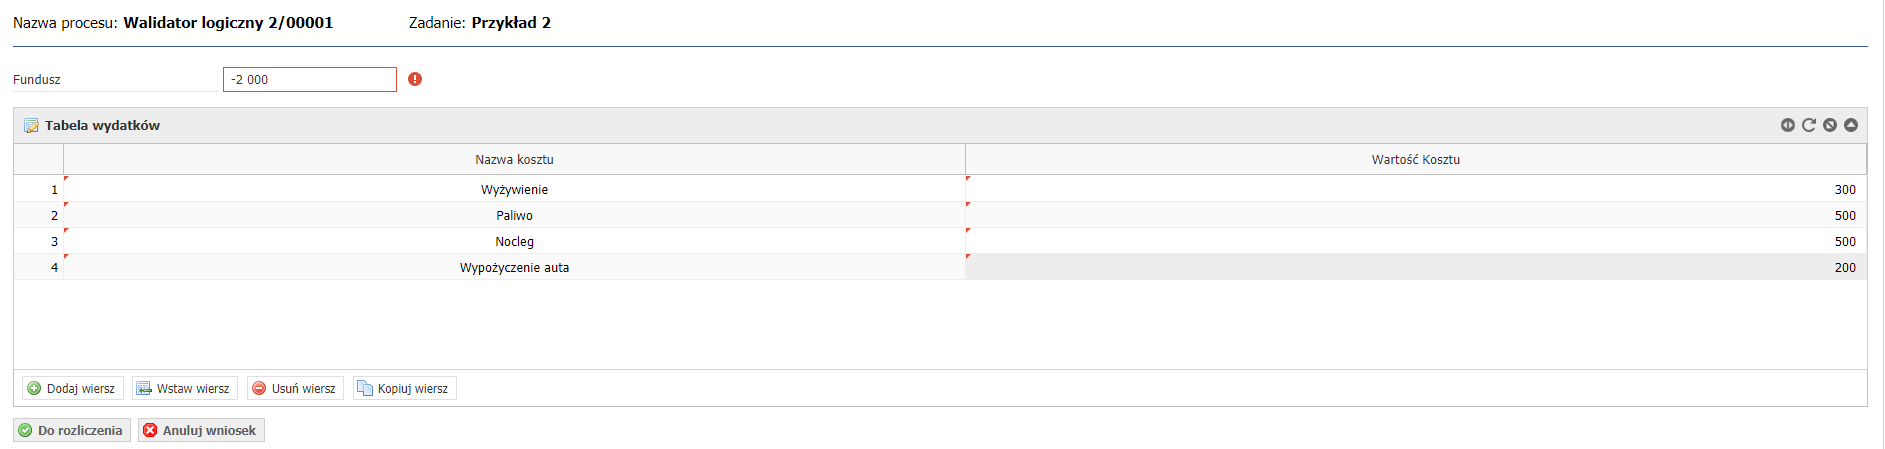Screen dimensions: 1885x449
Task: Click the Fundusz input field
Action: (310, 79)
